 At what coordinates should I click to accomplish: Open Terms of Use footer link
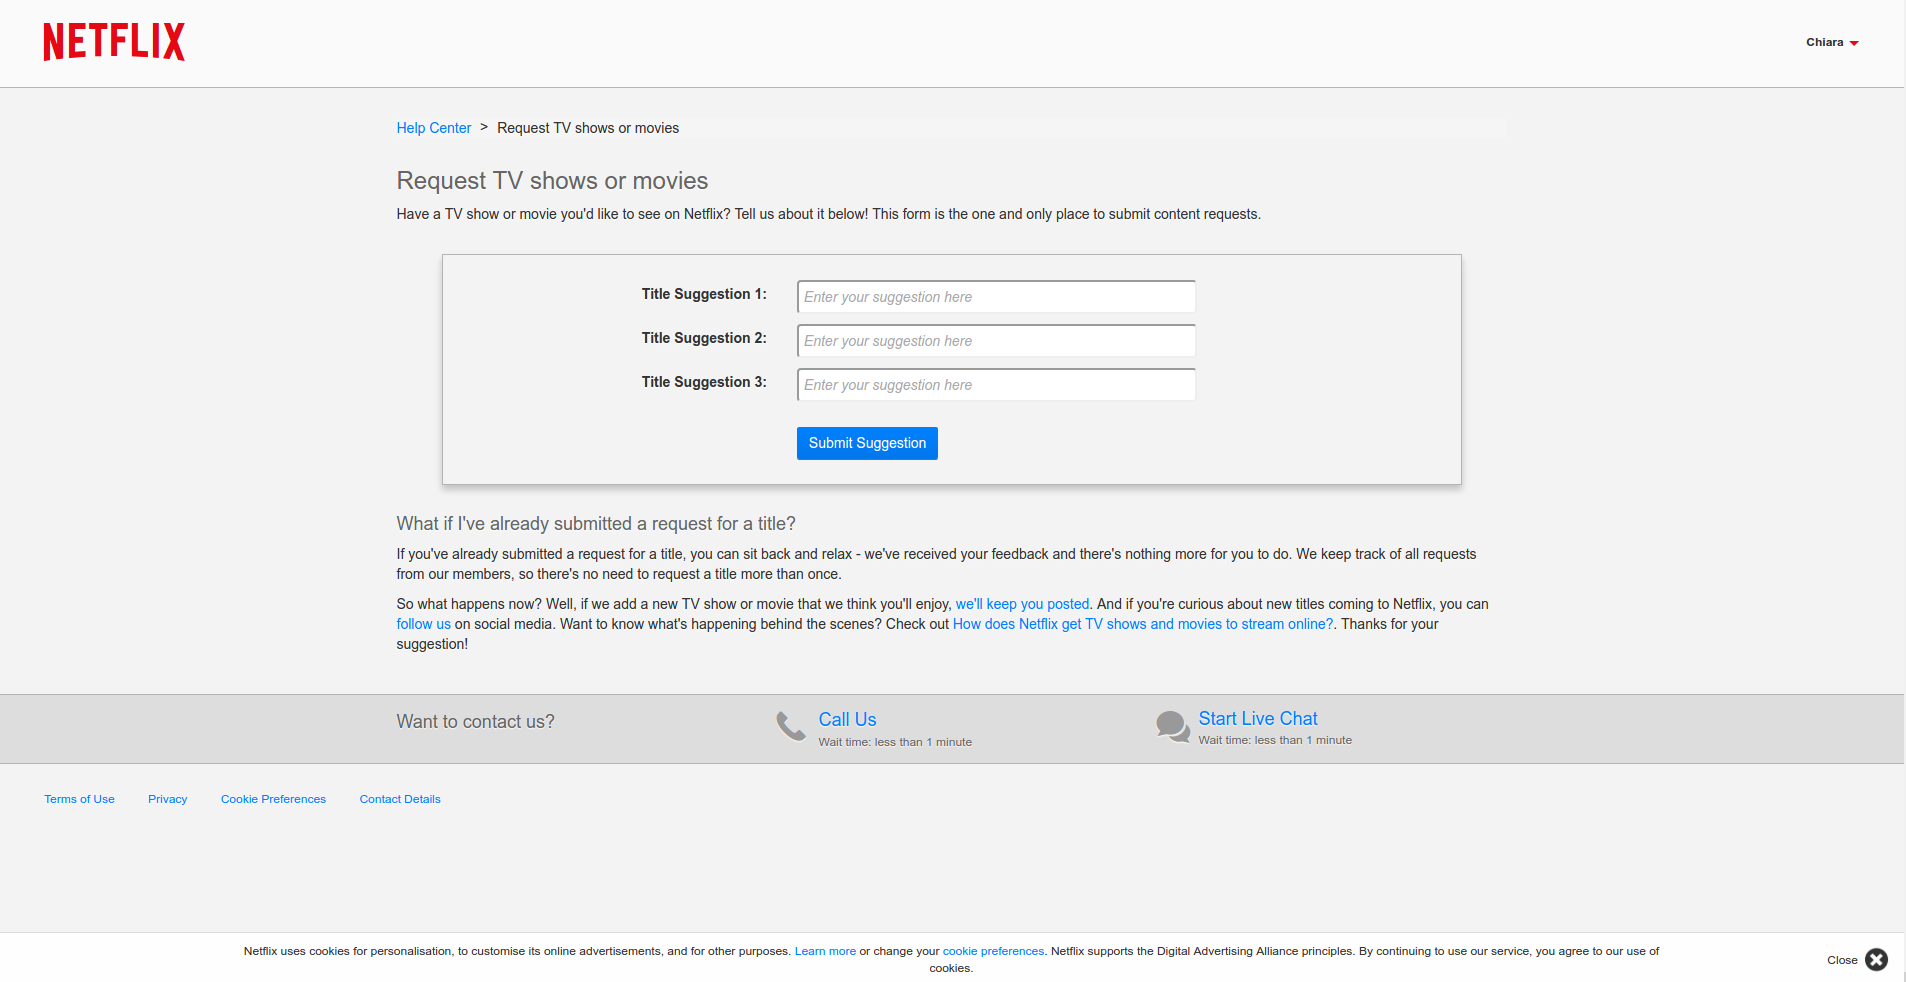(x=79, y=799)
